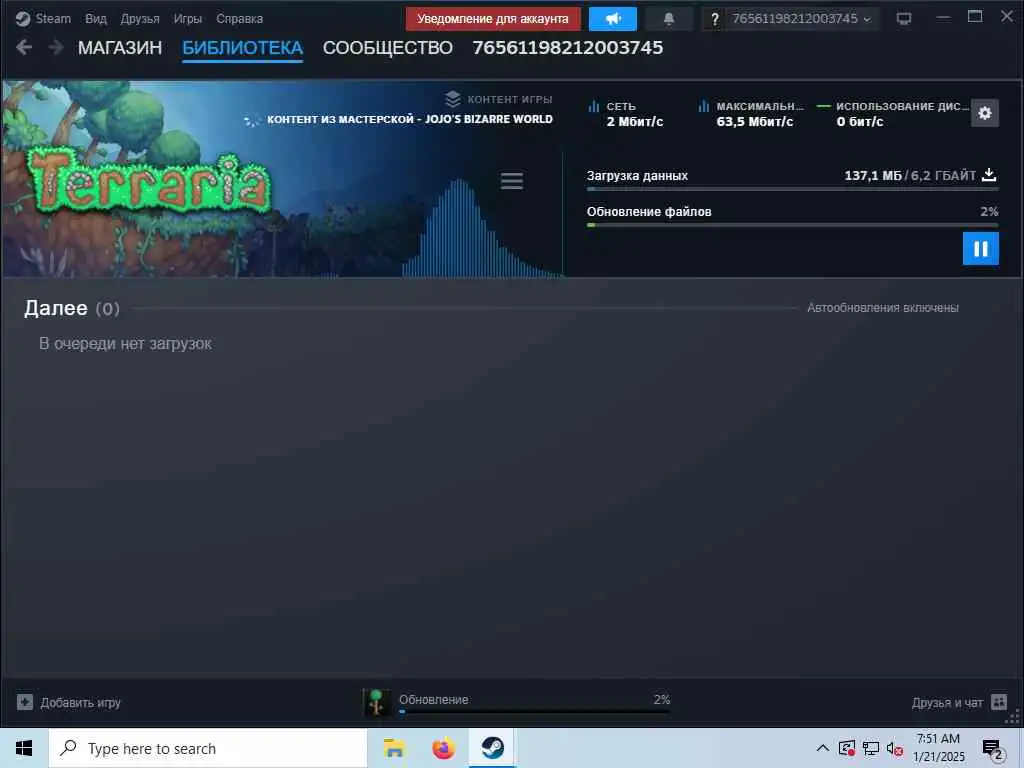1024x768 pixels.
Task: Click the Обновление файлов progress bar
Action: [792, 225]
